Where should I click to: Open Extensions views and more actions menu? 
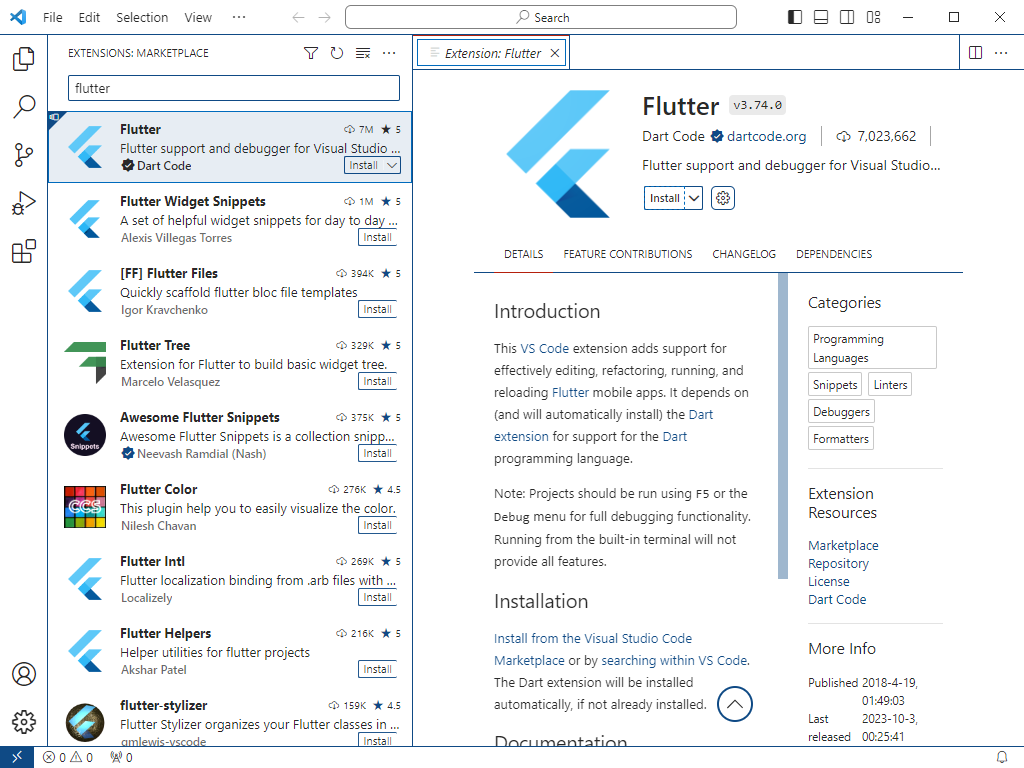point(389,53)
